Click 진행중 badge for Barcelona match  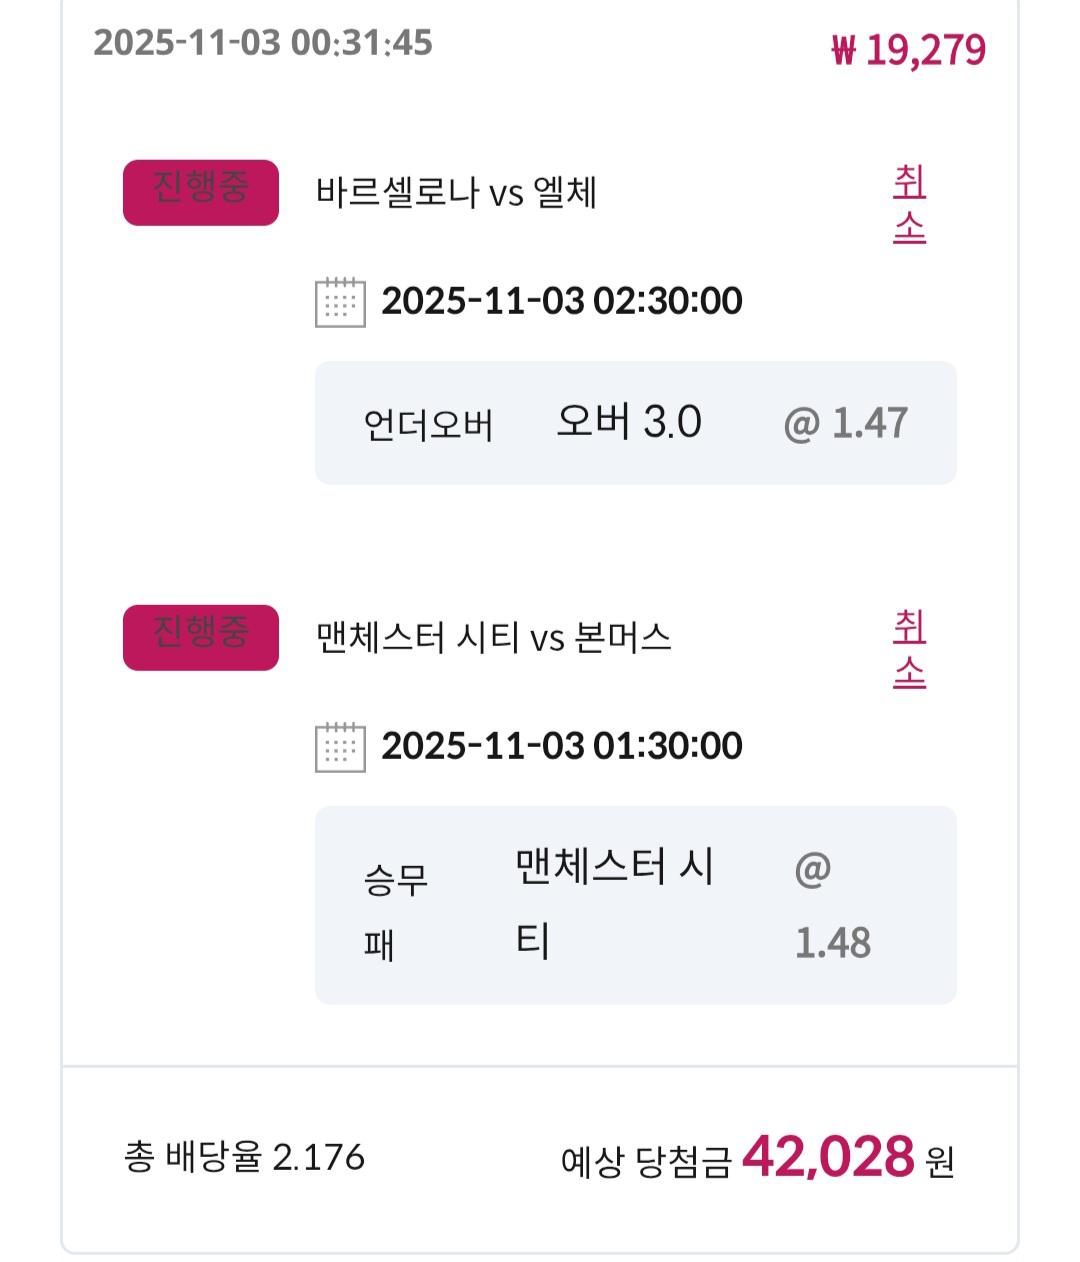[201, 192]
